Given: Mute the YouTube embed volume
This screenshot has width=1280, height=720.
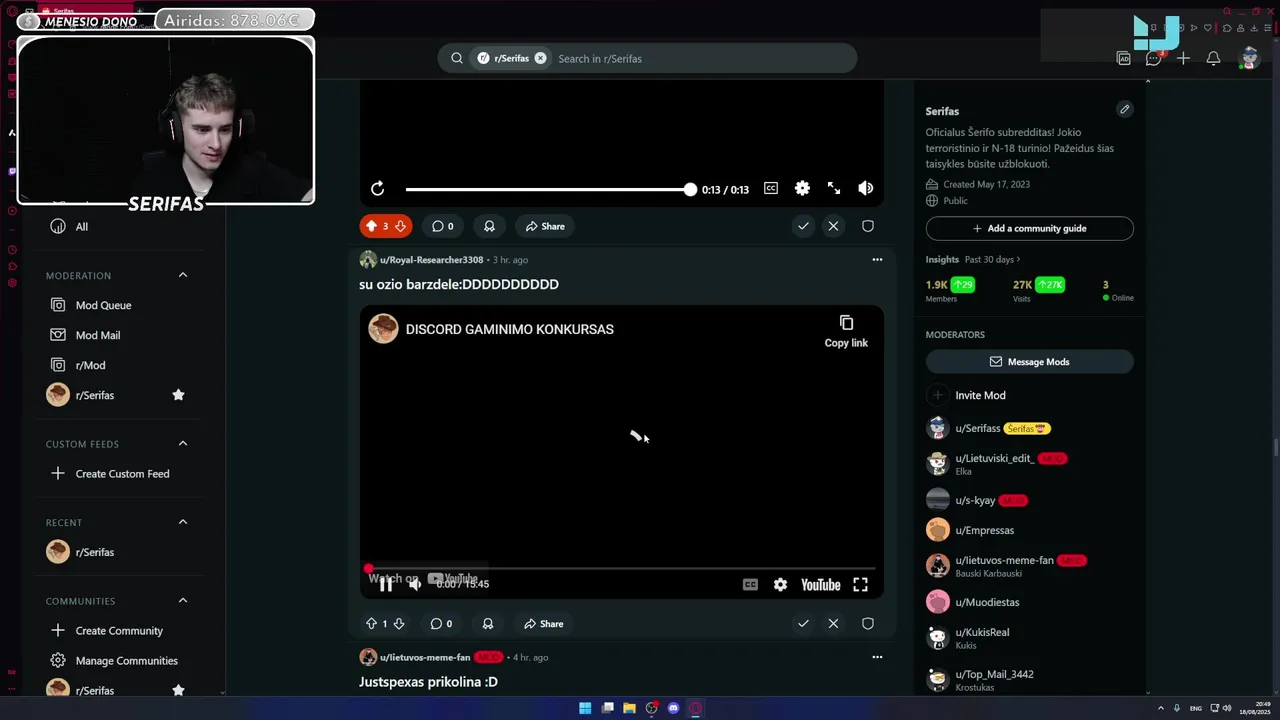Looking at the screenshot, I should 415,585.
